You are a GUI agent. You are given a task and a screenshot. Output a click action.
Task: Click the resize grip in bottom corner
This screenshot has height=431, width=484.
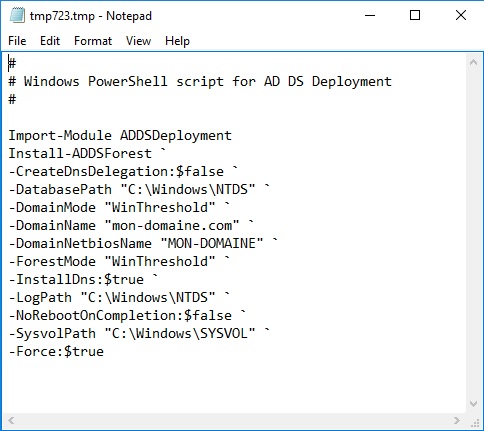(474, 421)
